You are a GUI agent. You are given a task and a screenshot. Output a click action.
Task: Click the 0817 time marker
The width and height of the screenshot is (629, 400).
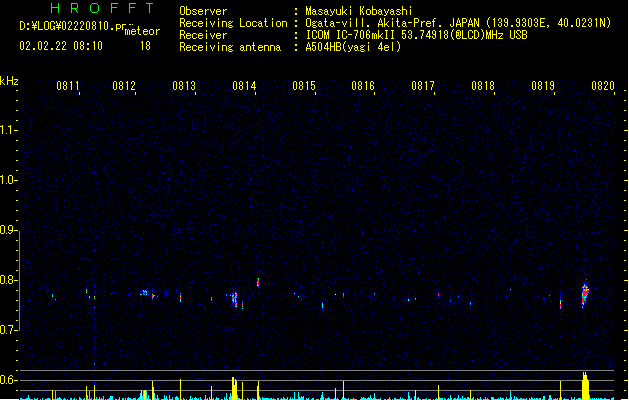point(423,86)
